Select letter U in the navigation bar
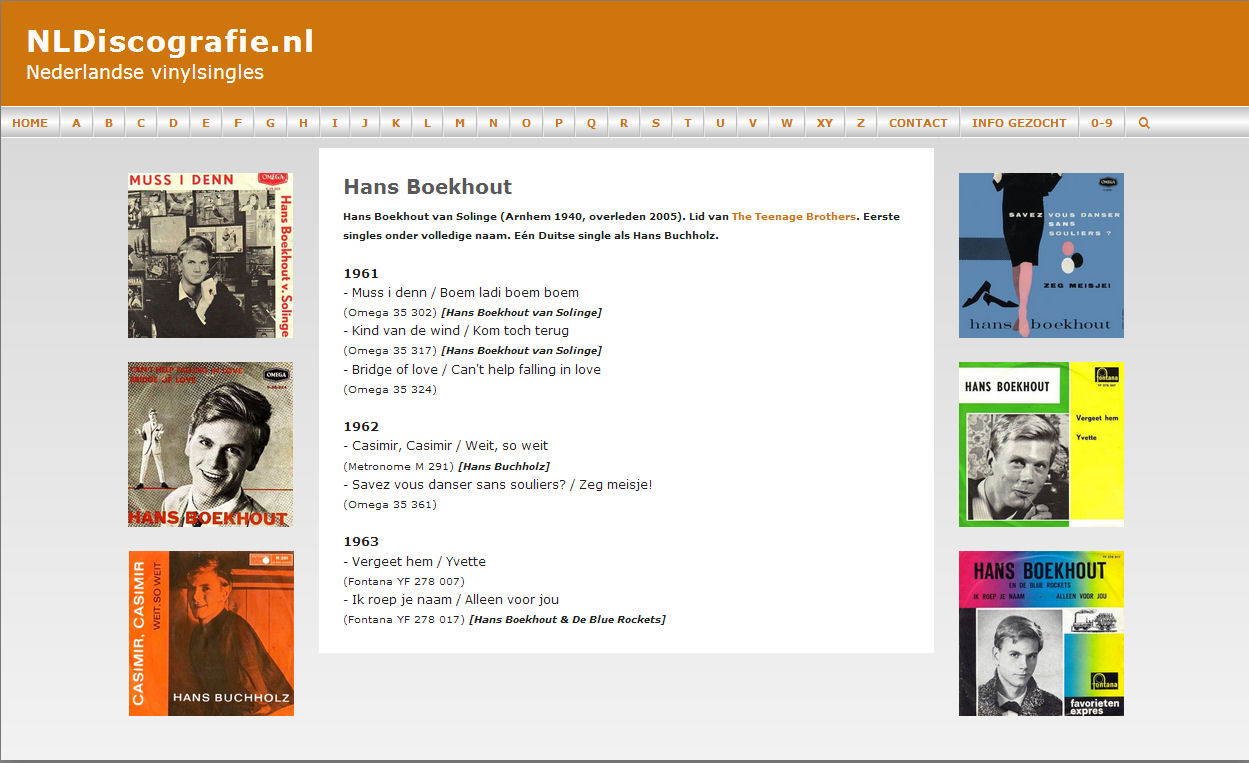Viewport: 1249px width, 763px height. pyautogui.click(x=720, y=123)
